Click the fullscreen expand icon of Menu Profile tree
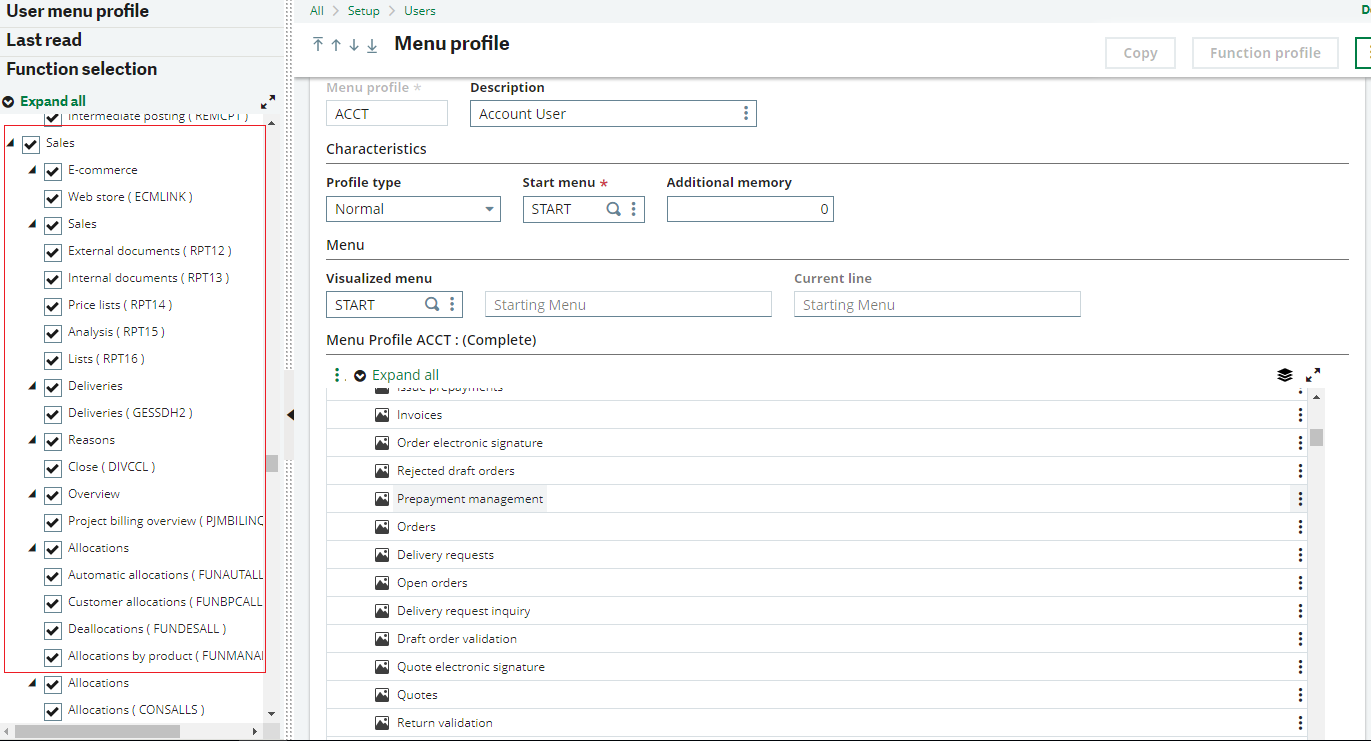This screenshot has height=741, width=1371. 1314,375
